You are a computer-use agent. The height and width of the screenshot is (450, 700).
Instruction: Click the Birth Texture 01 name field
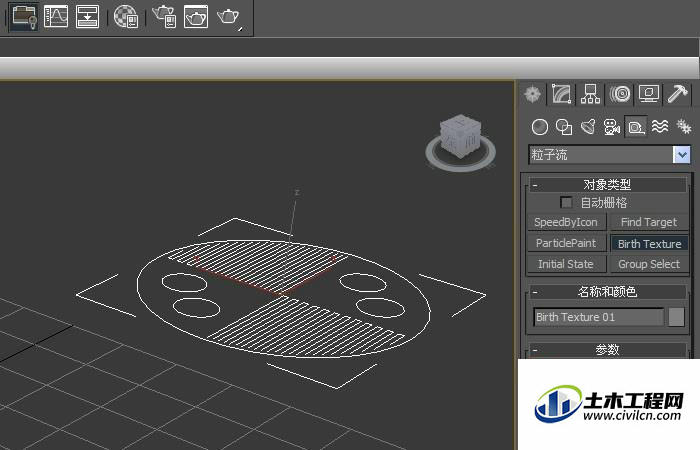[598, 317]
